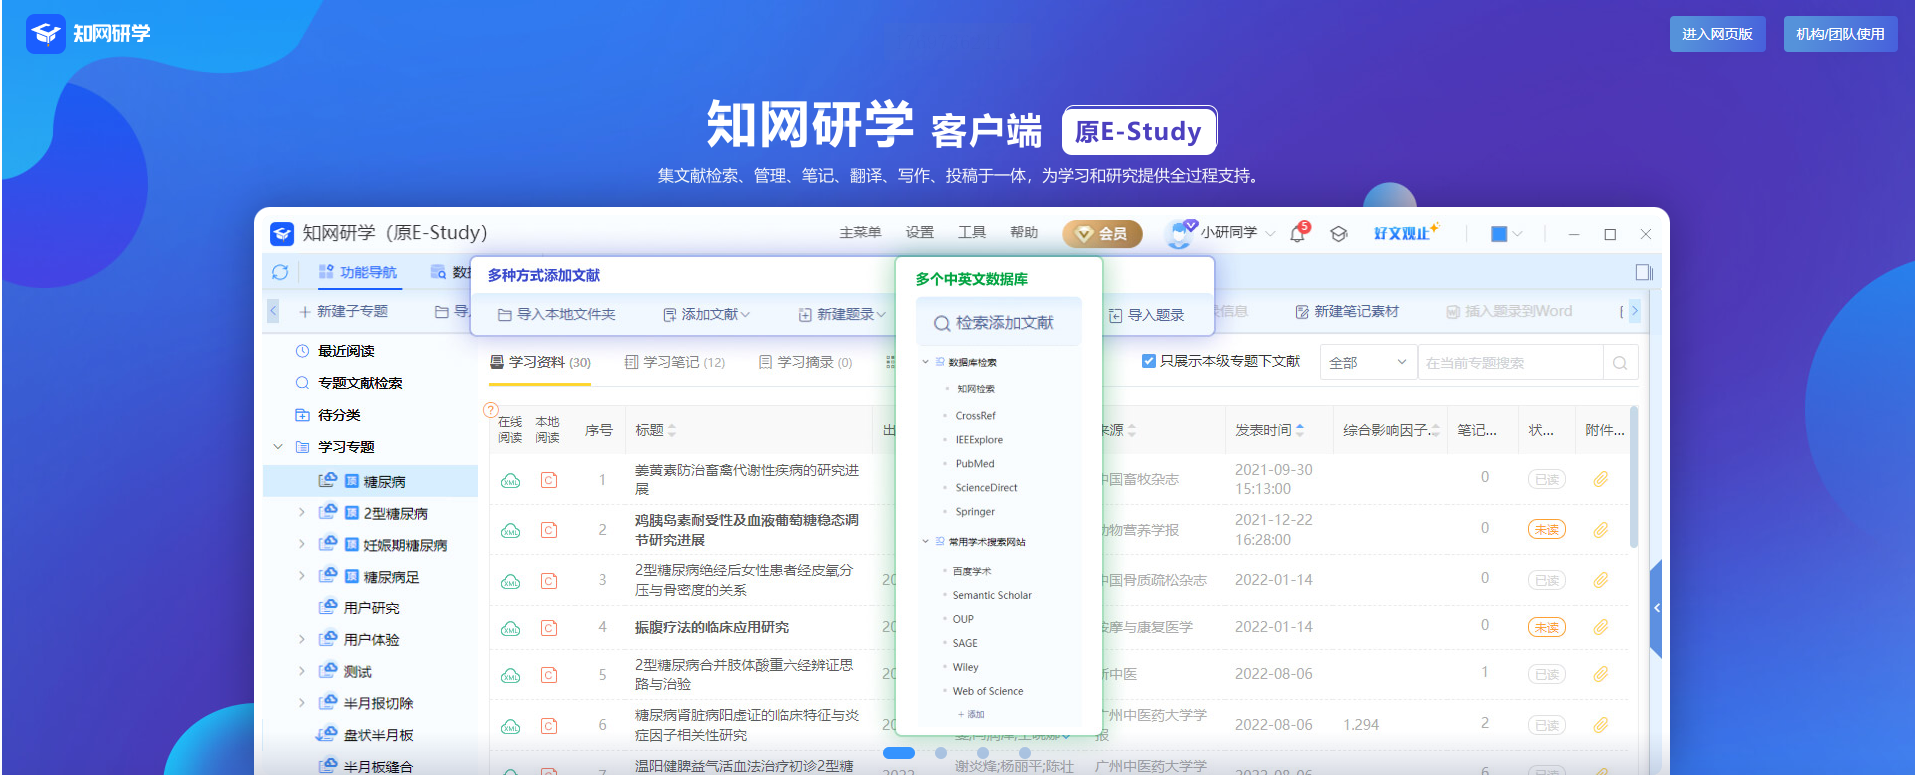The image size is (1915, 777).
Task: Switch to 学习笔记 tab
Action: click(675, 362)
